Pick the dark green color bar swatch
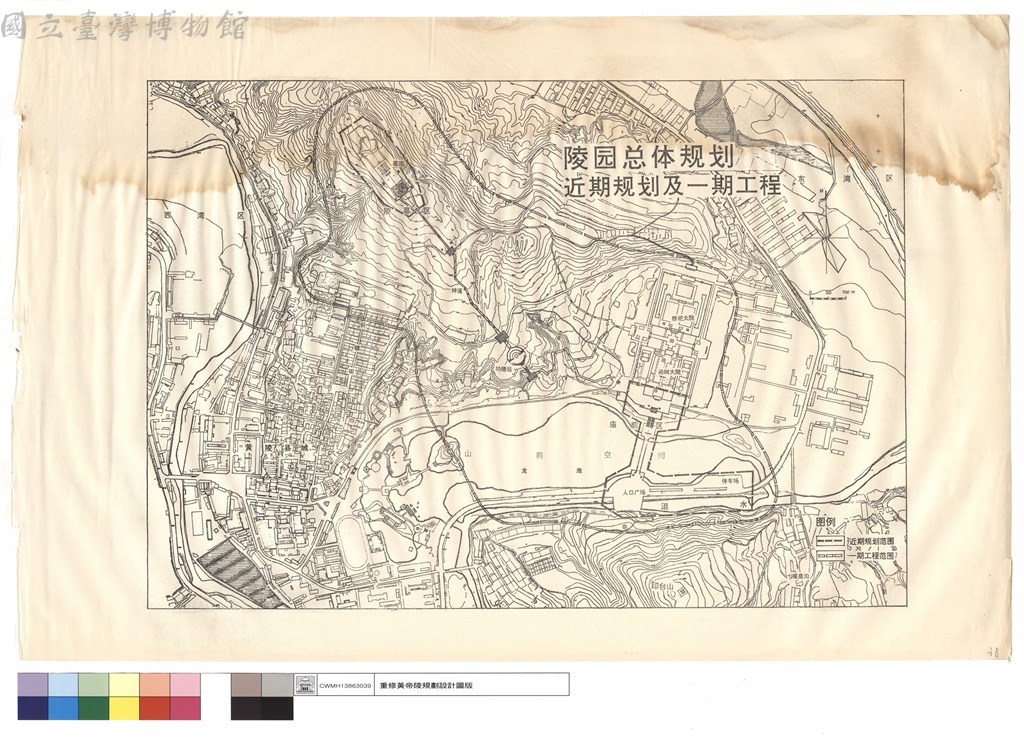1024x737 pixels. pos(93,708)
